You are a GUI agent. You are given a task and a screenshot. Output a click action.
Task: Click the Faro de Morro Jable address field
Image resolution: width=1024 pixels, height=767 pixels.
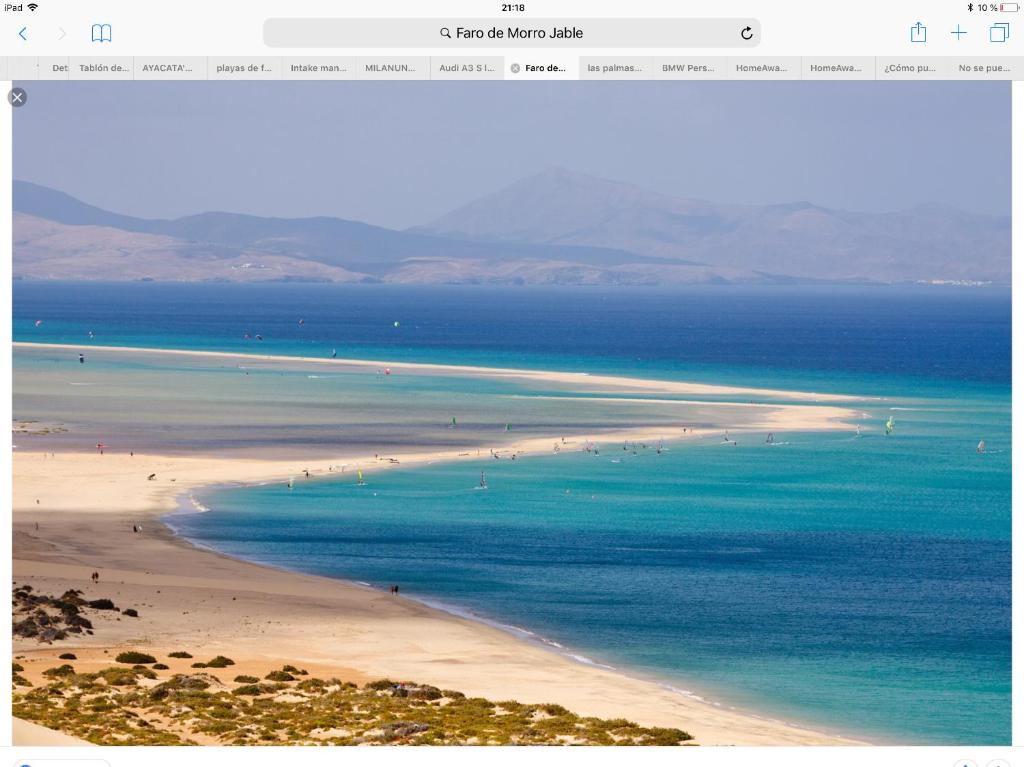tap(512, 33)
